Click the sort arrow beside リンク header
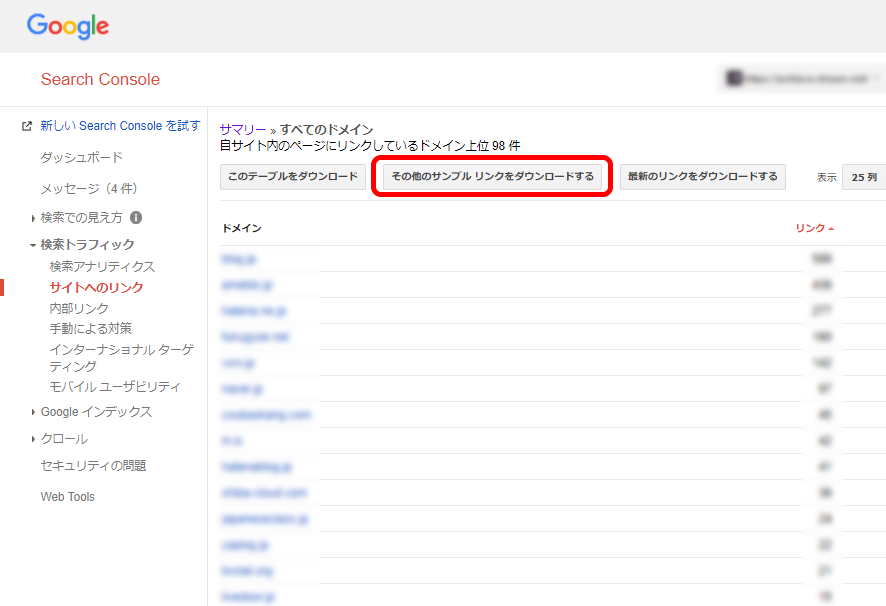 (x=831, y=229)
